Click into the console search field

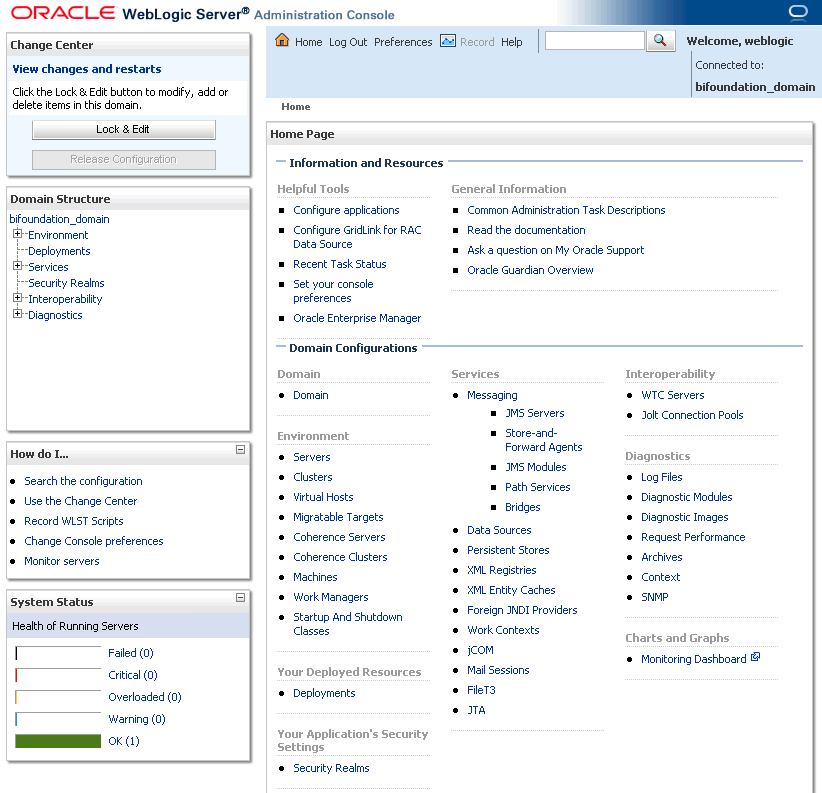click(594, 41)
